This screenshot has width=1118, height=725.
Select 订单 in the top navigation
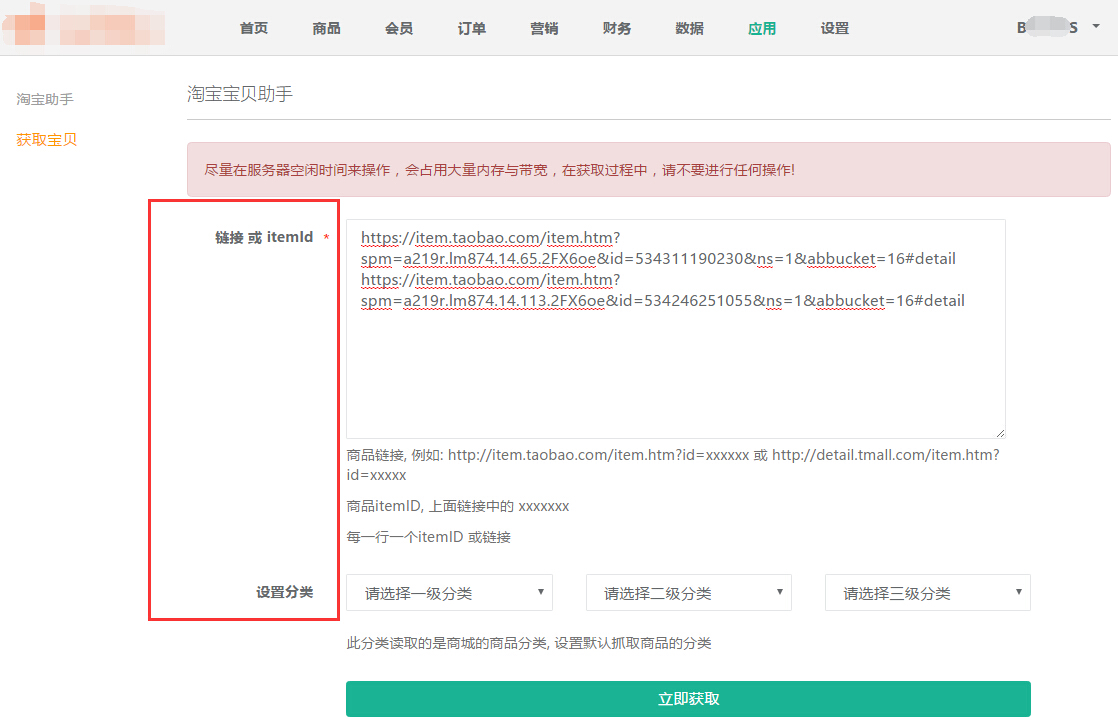[x=472, y=28]
